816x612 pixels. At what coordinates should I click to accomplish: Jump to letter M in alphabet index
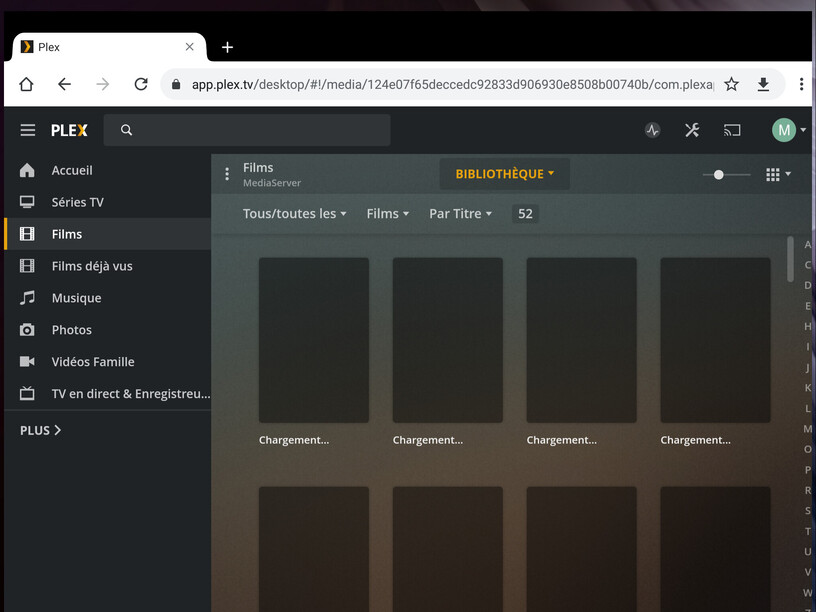pyautogui.click(x=807, y=429)
